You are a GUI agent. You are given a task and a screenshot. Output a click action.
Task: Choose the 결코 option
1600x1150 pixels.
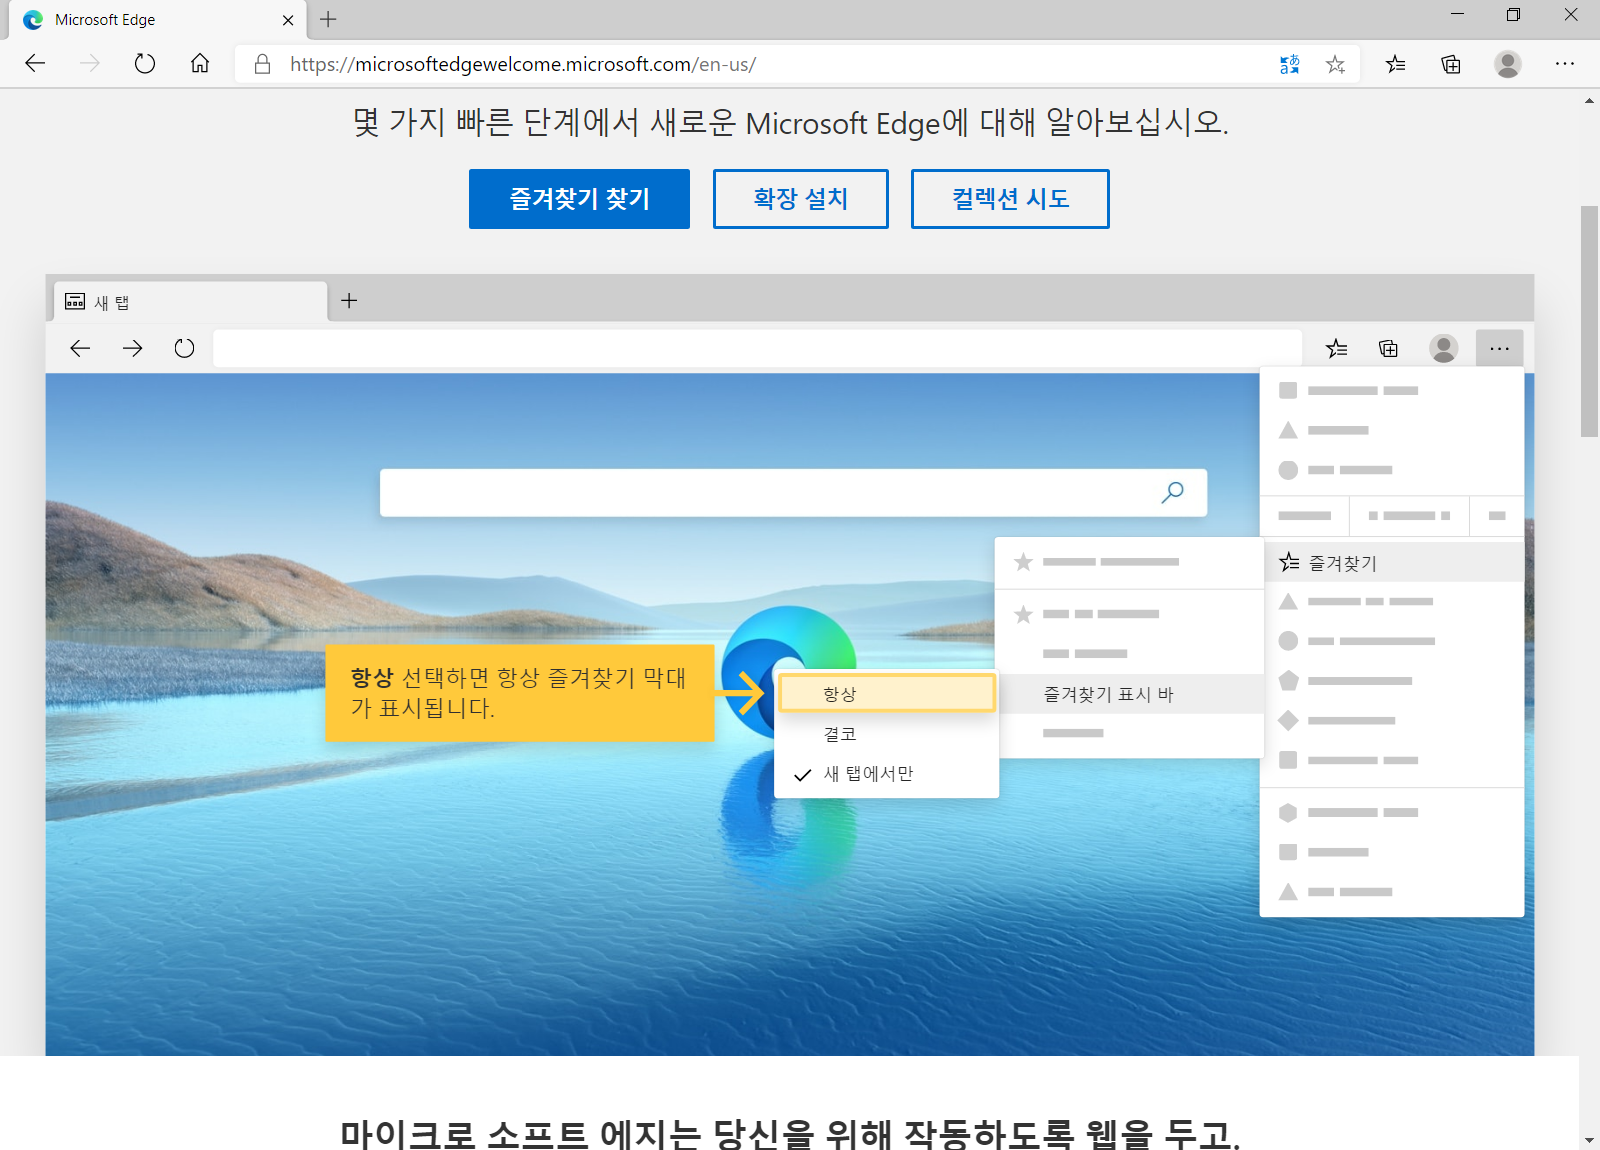pos(887,734)
